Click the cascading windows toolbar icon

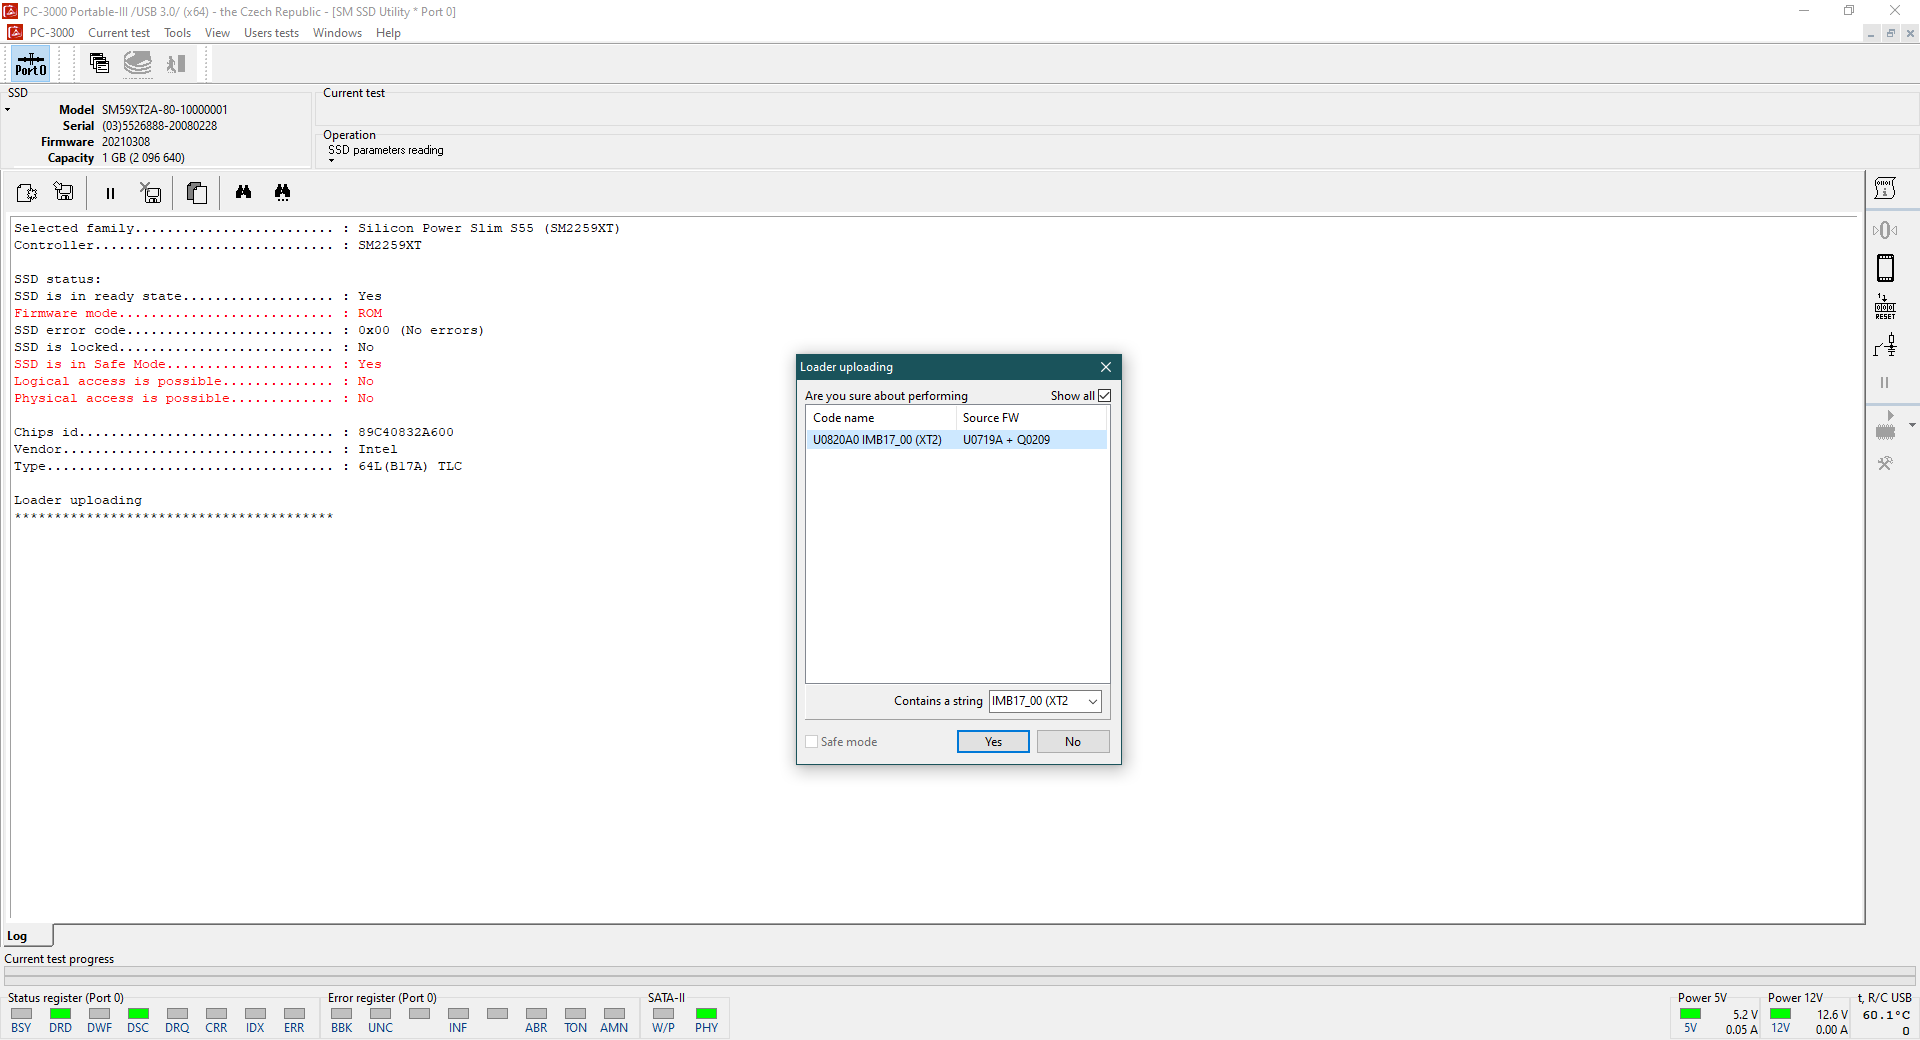[99, 64]
